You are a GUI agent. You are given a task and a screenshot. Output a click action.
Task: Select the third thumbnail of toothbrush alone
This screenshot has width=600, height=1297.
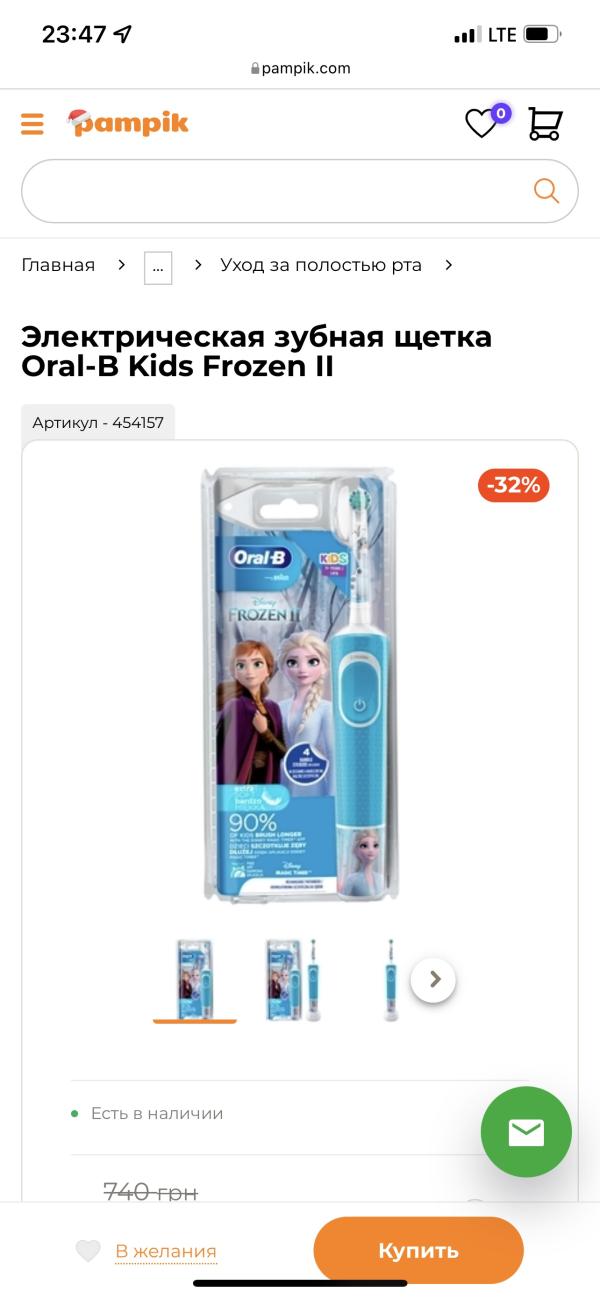[x=390, y=980]
